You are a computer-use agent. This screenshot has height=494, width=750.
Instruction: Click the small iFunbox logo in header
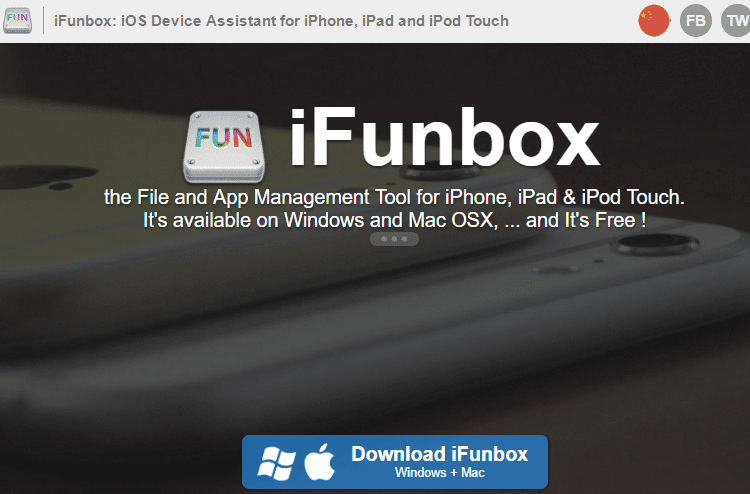pos(18,21)
